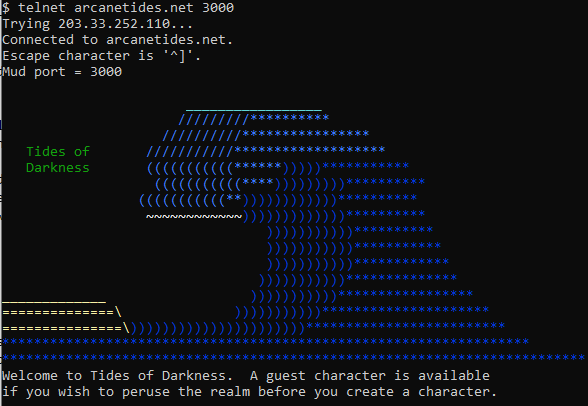Image resolution: width=588 pixels, height=406 pixels.
Task: Click the yellow underscore line above the shore
Action: point(54,302)
